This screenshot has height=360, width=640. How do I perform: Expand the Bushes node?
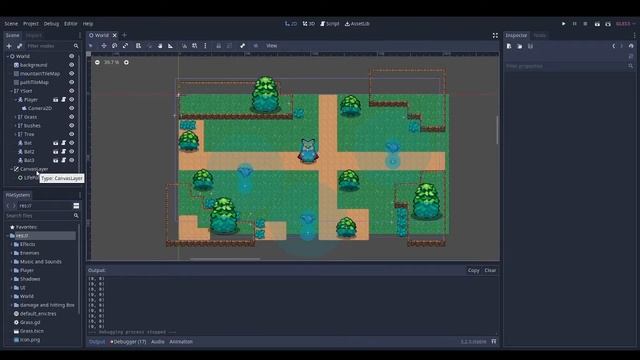pos(16,126)
